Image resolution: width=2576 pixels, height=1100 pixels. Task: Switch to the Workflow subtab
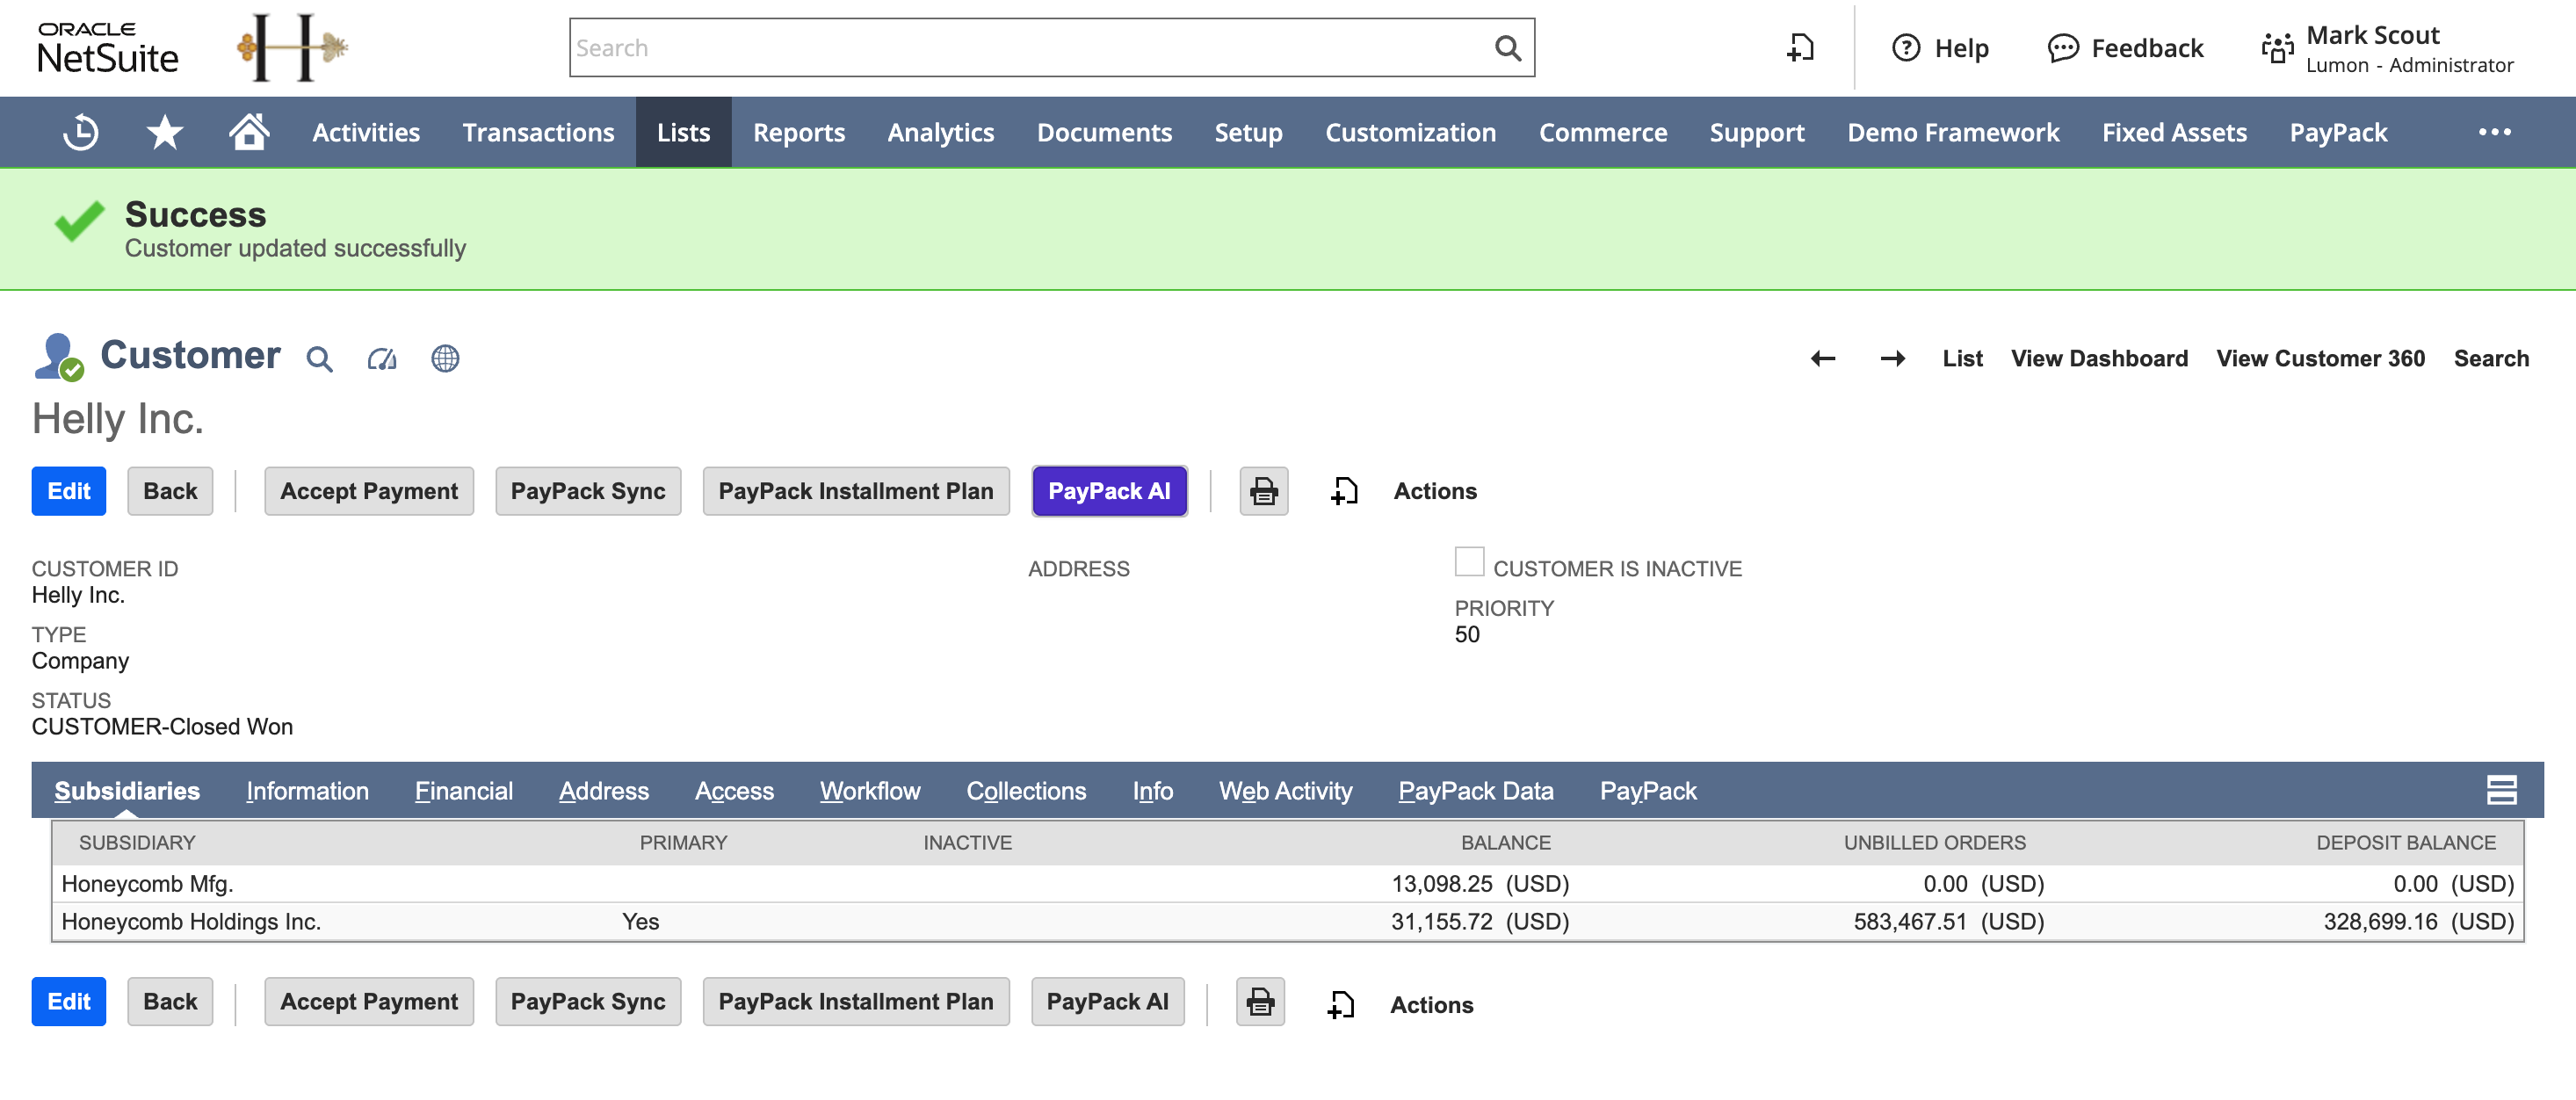(870, 790)
